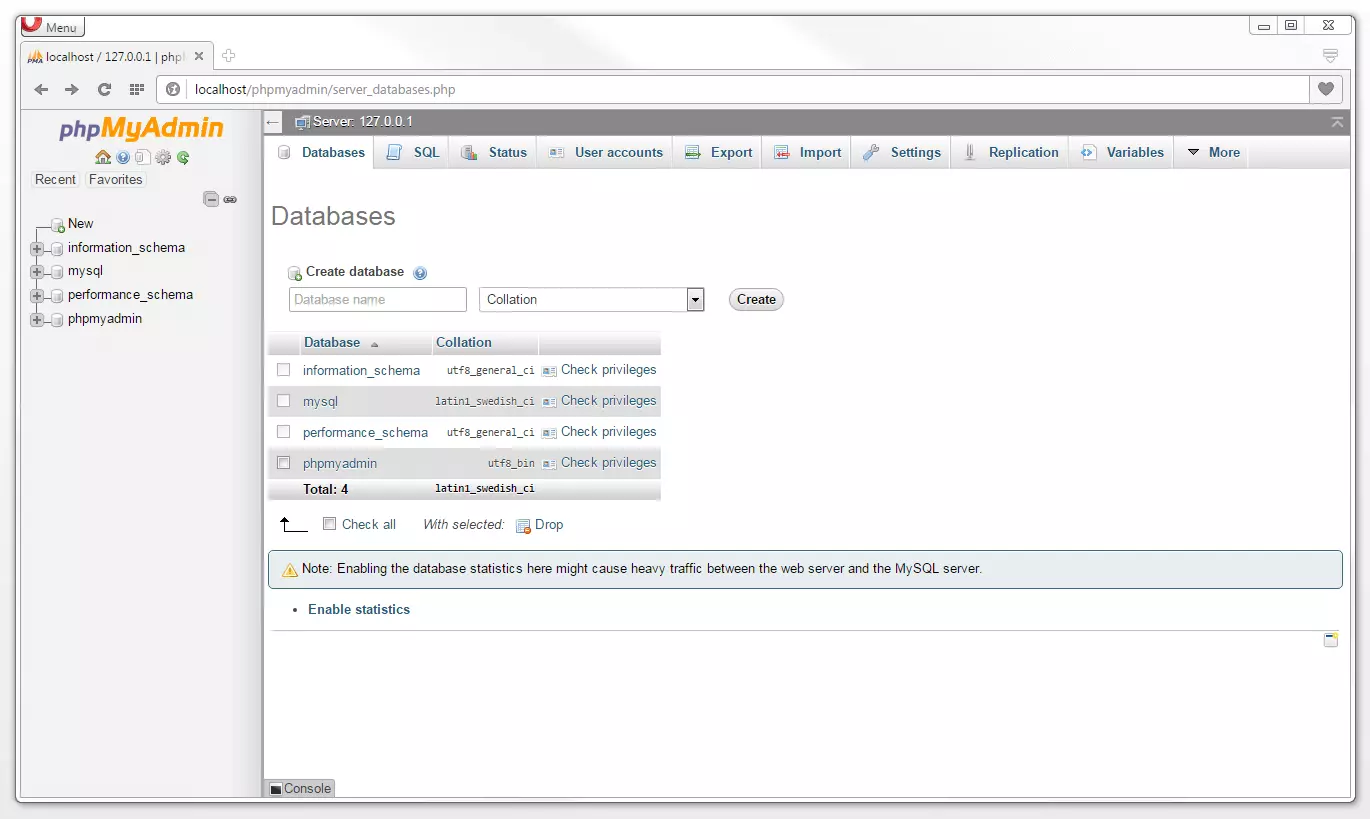Open the Enable statistics link

pyautogui.click(x=359, y=609)
